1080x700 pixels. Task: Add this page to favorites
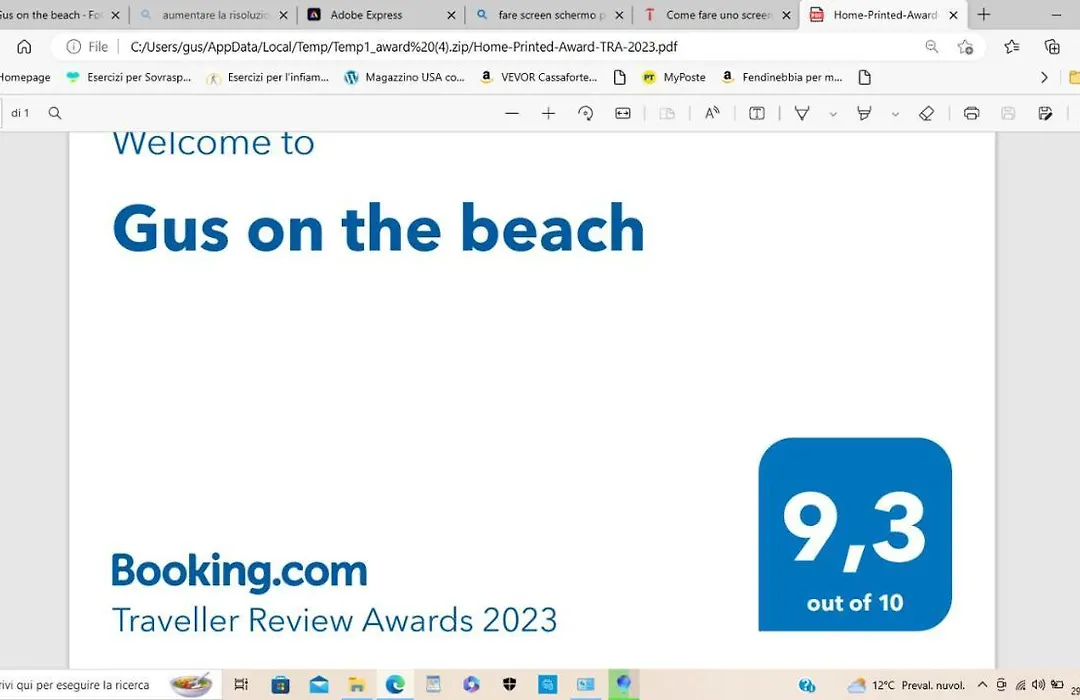pyautogui.click(x=965, y=47)
